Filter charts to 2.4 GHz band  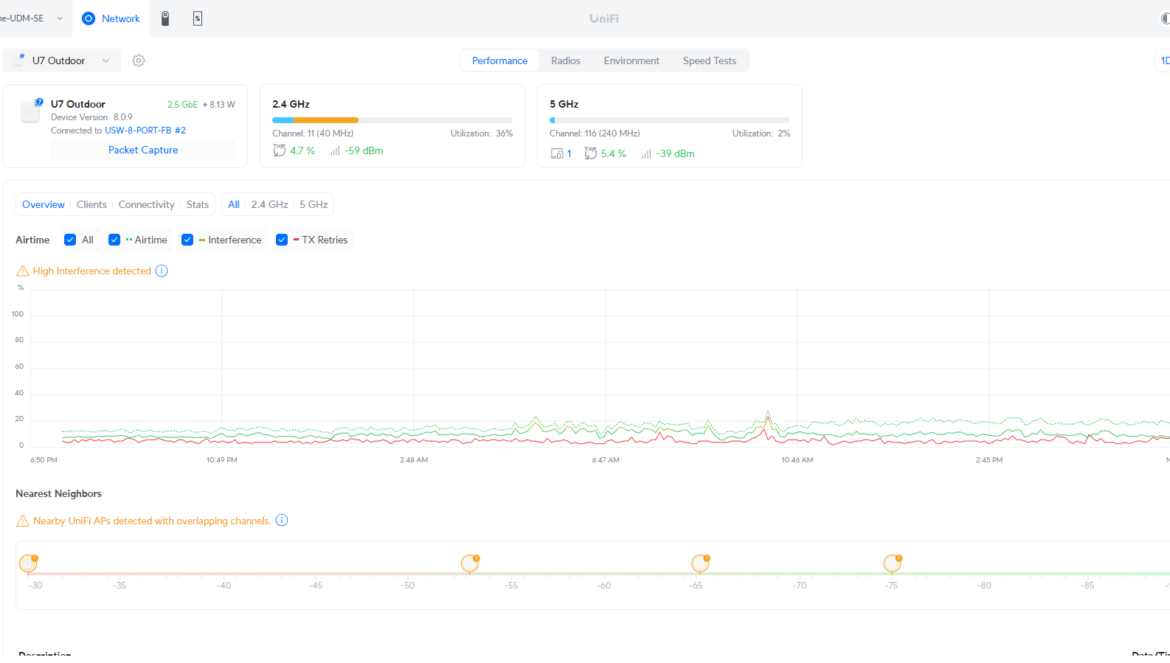click(x=269, y=204)
